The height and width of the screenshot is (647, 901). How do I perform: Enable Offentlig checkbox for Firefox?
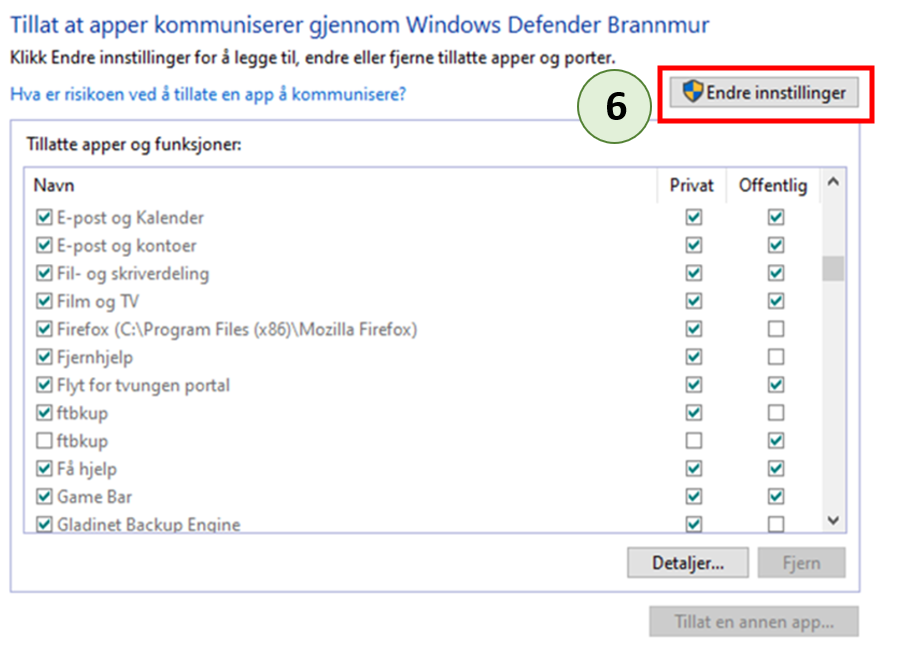point(775,329)
